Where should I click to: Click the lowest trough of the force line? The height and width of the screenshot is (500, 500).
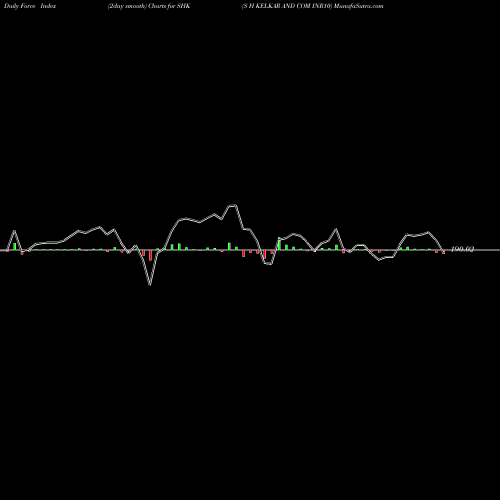[150, 285]
